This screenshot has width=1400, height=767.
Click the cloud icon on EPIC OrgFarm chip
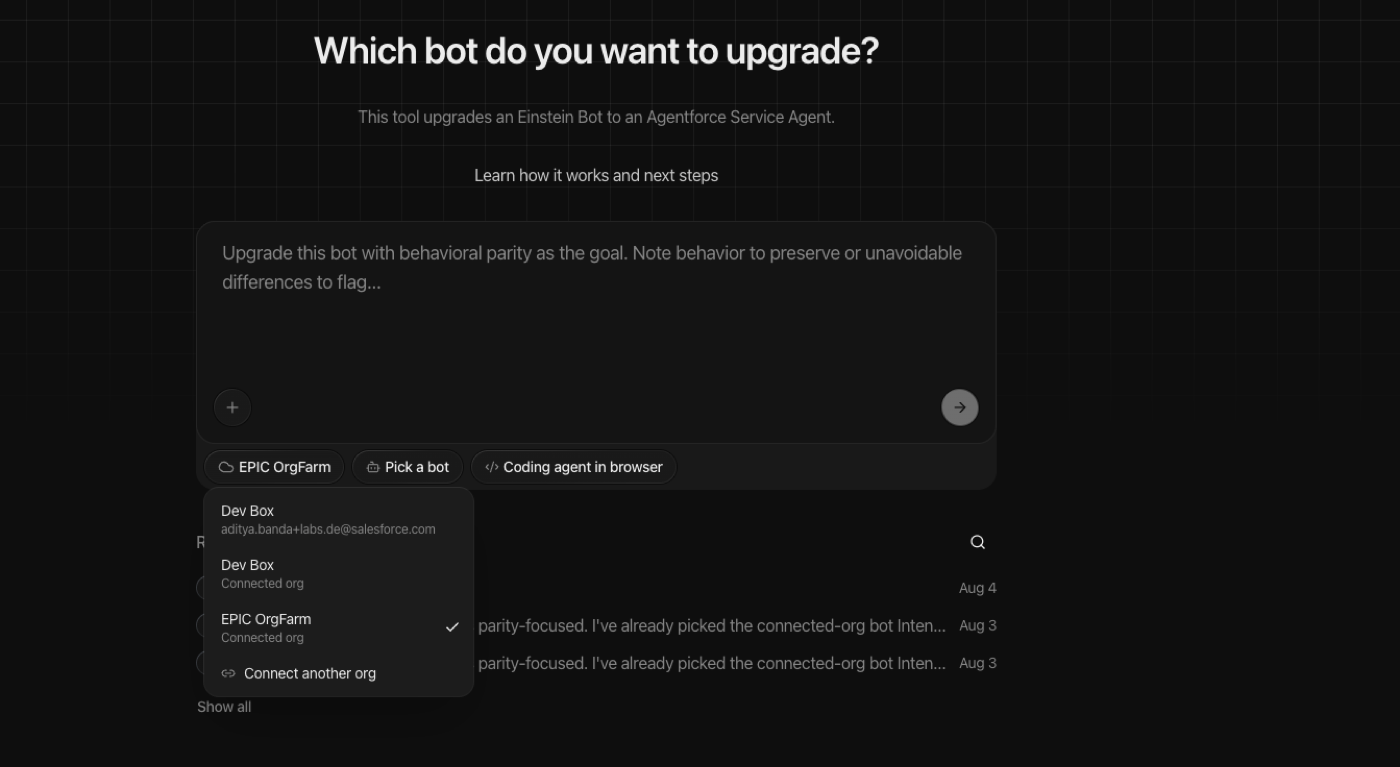click(x=226, y=467)
